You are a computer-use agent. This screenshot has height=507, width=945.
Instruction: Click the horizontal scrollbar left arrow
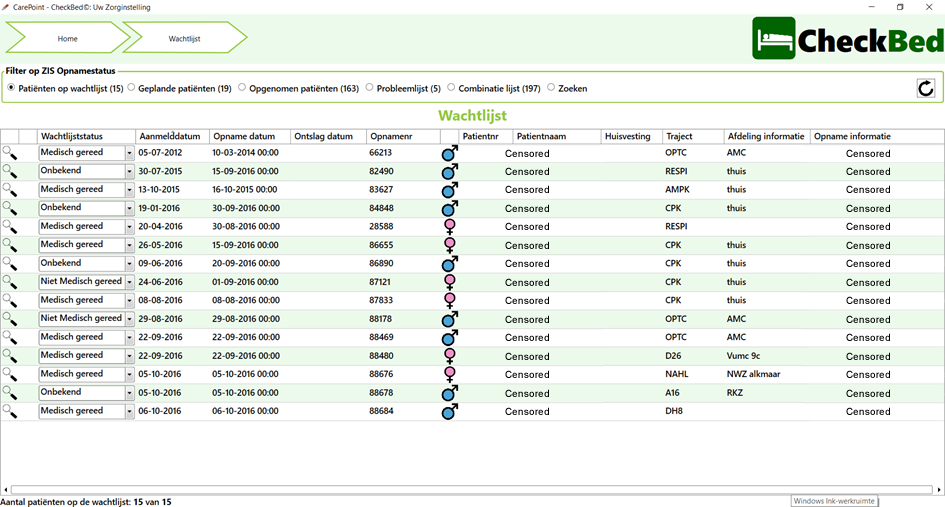[x=5, y=490]
